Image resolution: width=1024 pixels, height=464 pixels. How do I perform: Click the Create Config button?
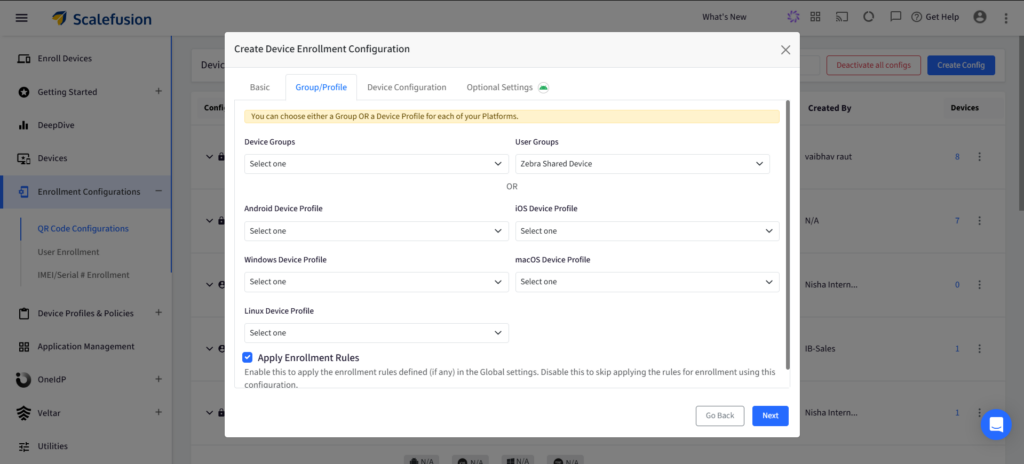pyautogui.click(x=961, y=65)
